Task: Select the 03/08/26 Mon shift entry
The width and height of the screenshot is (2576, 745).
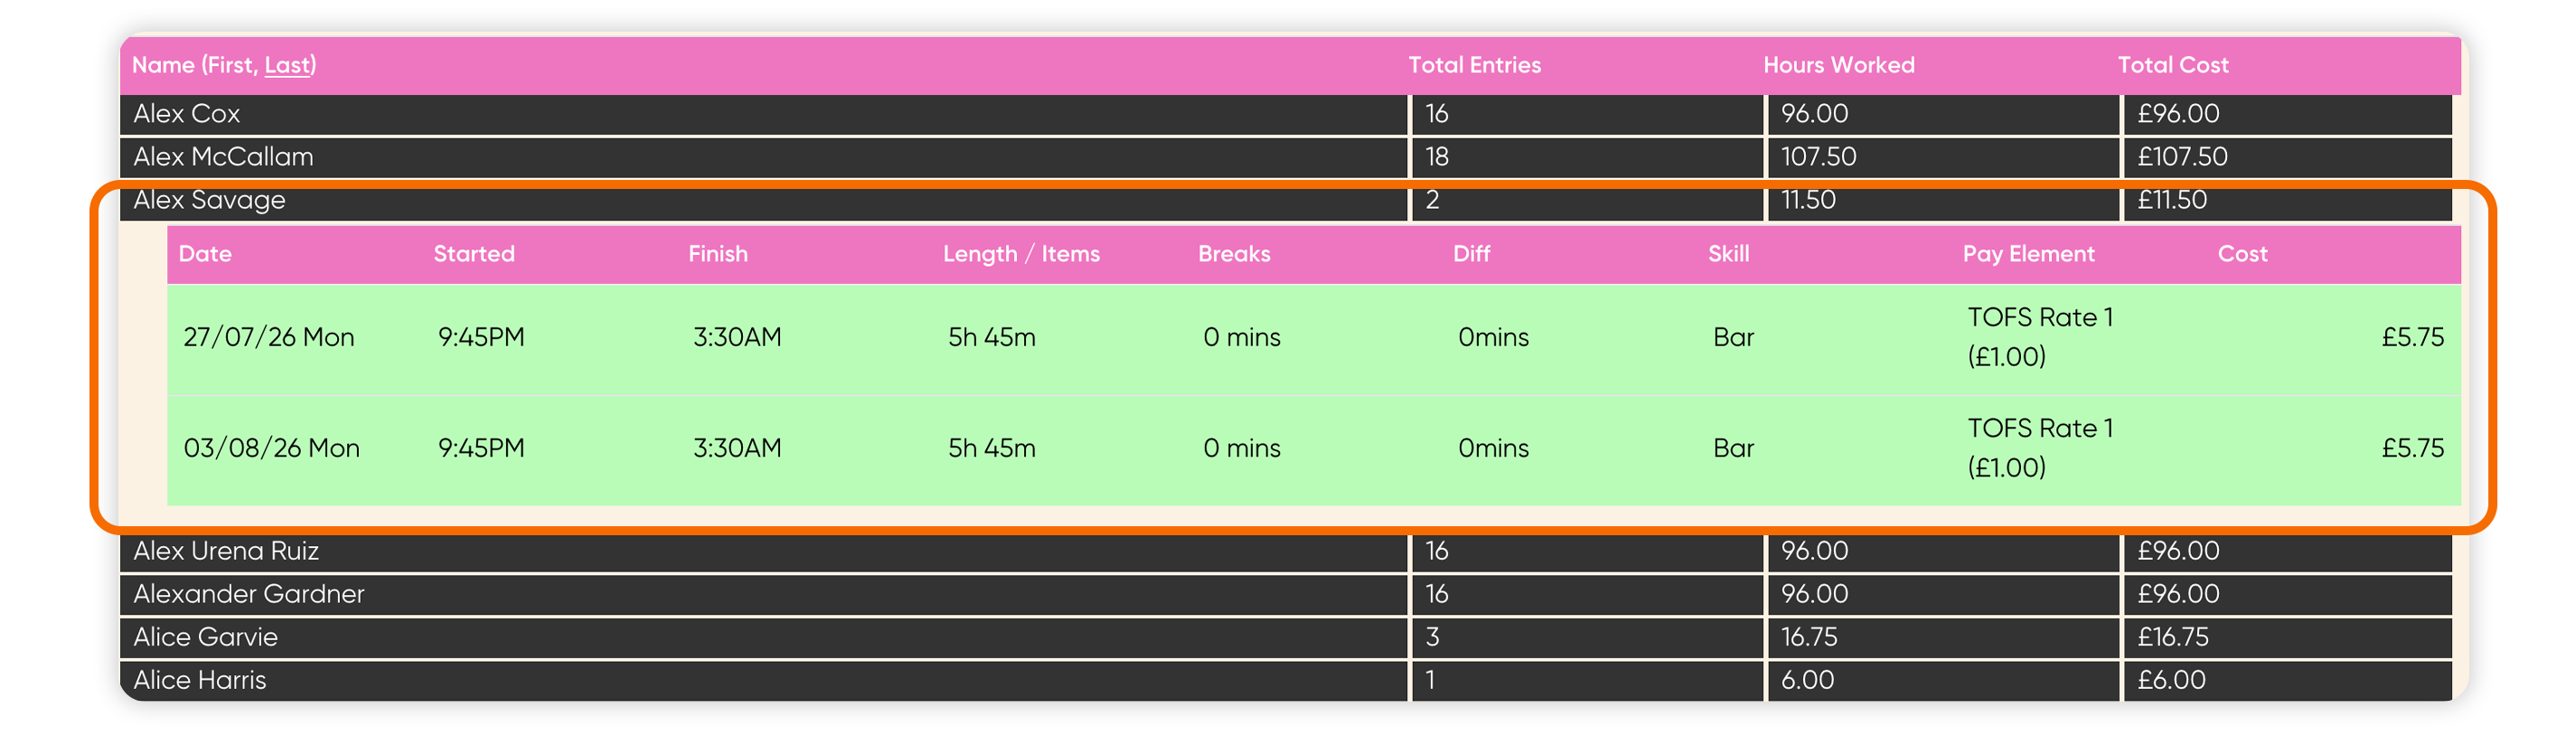Action: pyautogui.click(x=1313, y=449)
